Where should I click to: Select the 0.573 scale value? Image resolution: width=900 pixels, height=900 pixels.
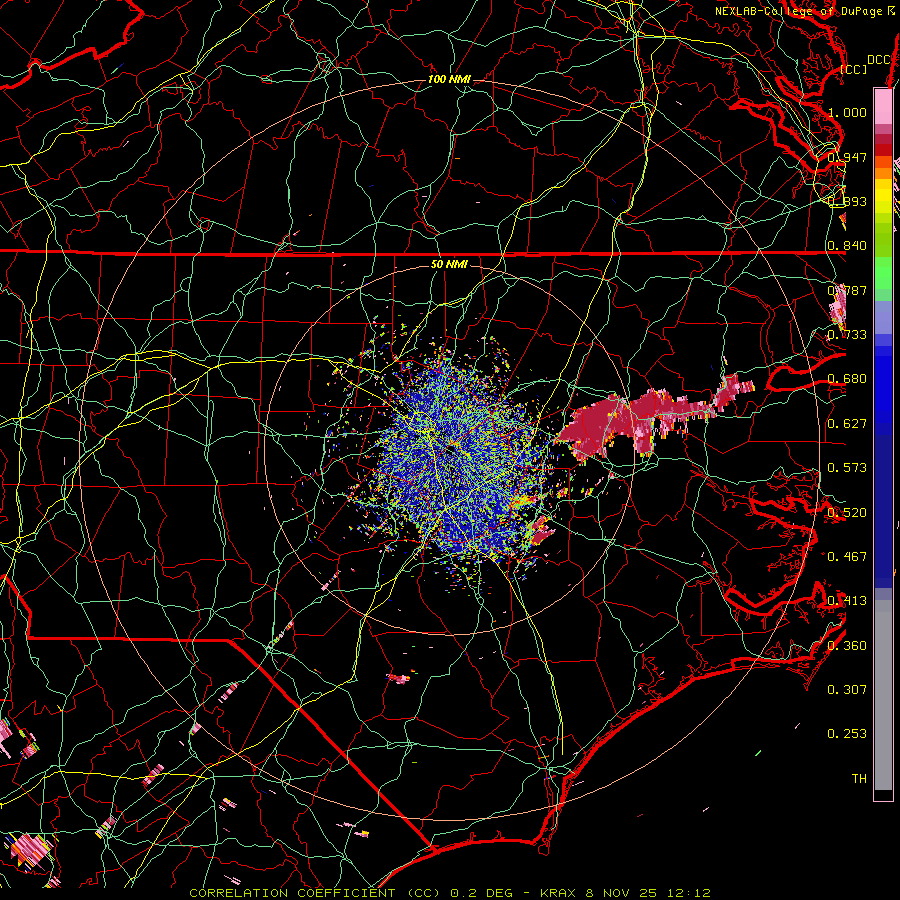[847, 468]
